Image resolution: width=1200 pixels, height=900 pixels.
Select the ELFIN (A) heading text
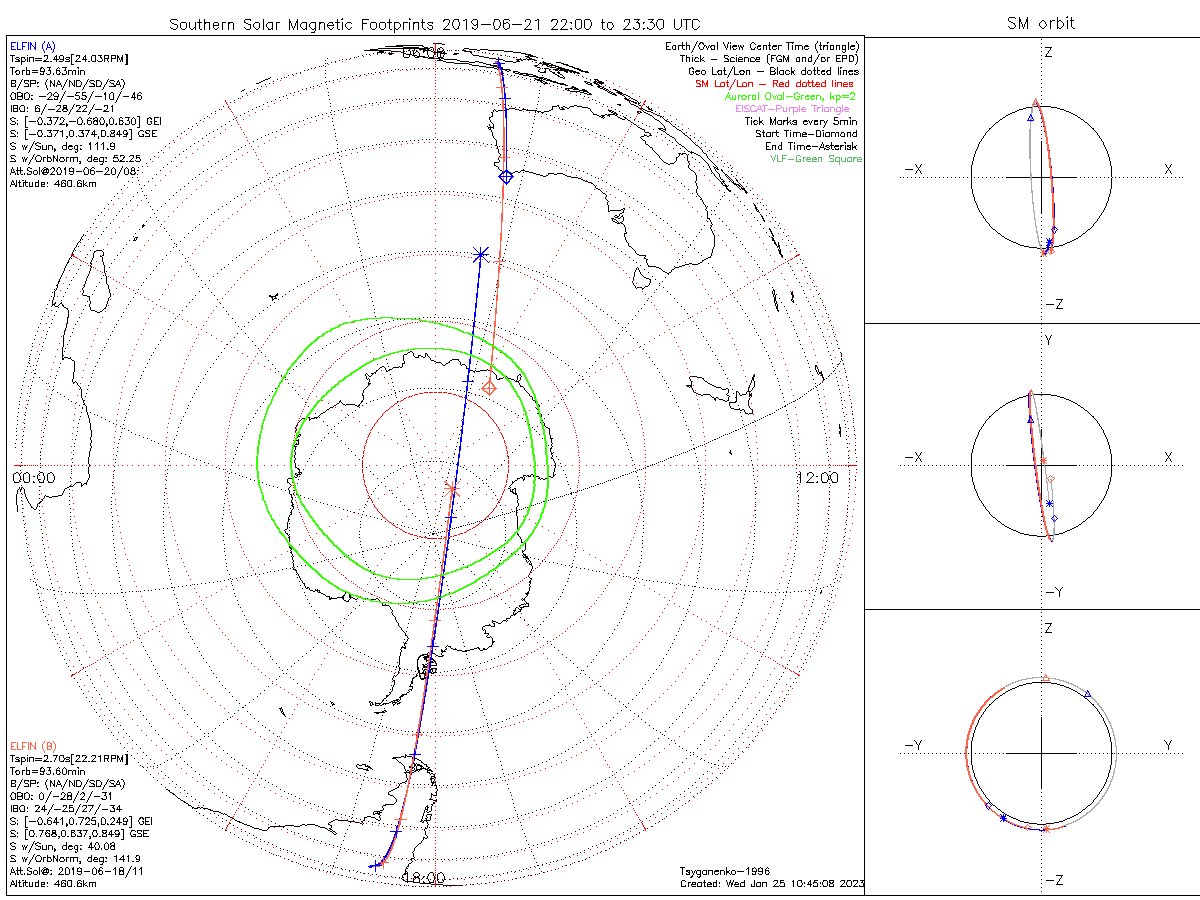click(x=33, y=46)
